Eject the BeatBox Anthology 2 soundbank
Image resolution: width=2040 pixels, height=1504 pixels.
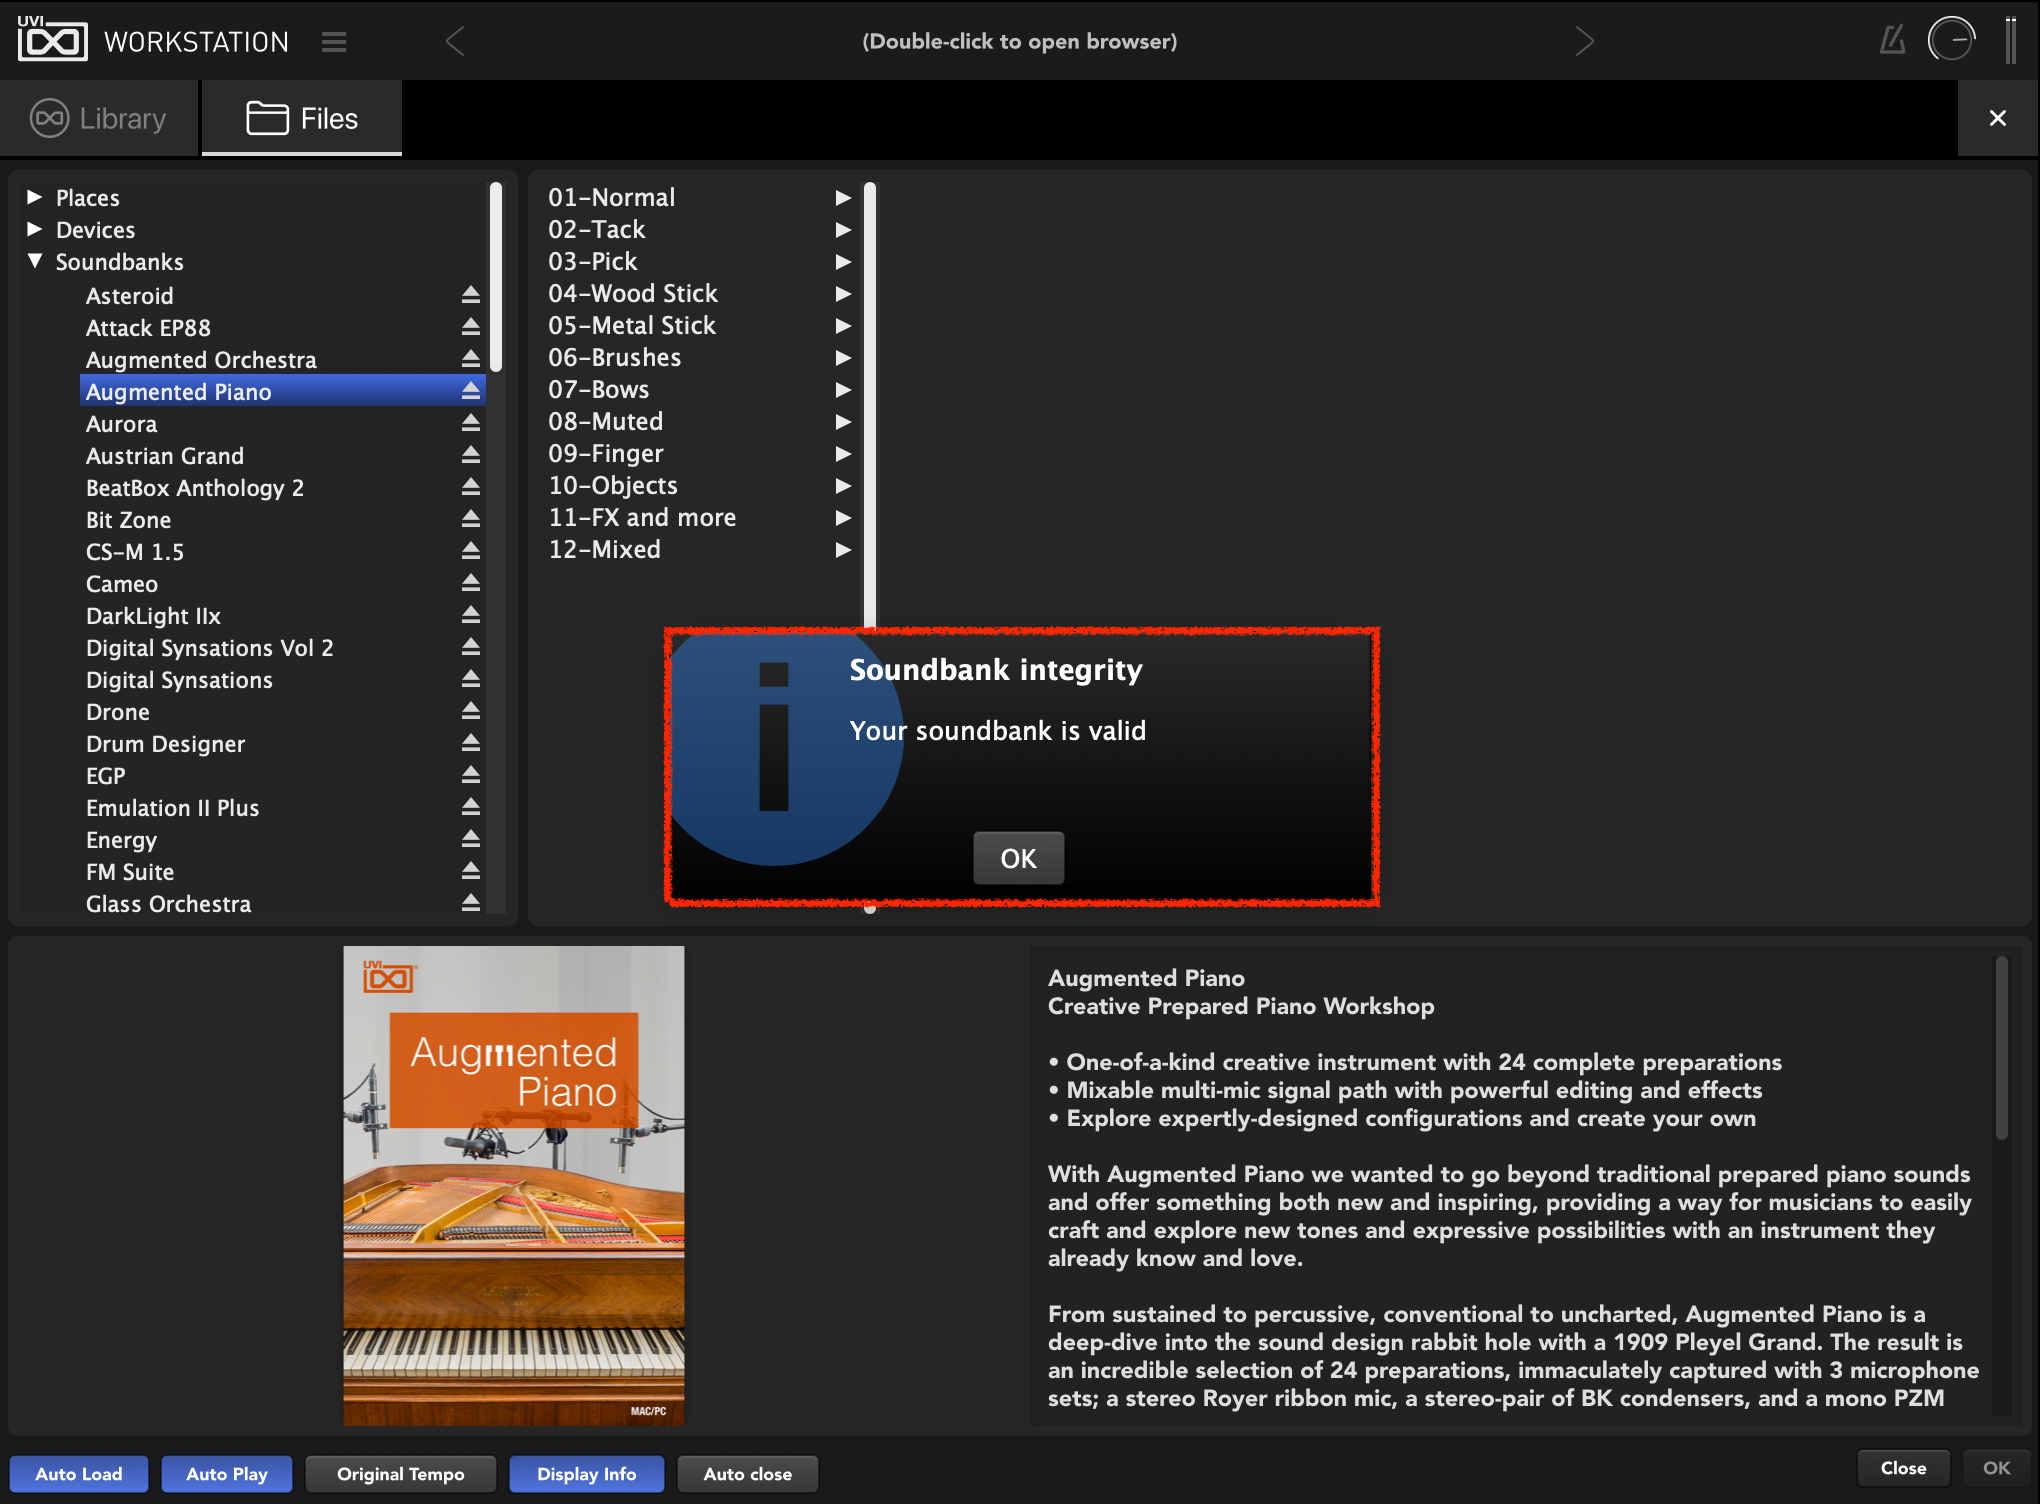coord(471,487)
